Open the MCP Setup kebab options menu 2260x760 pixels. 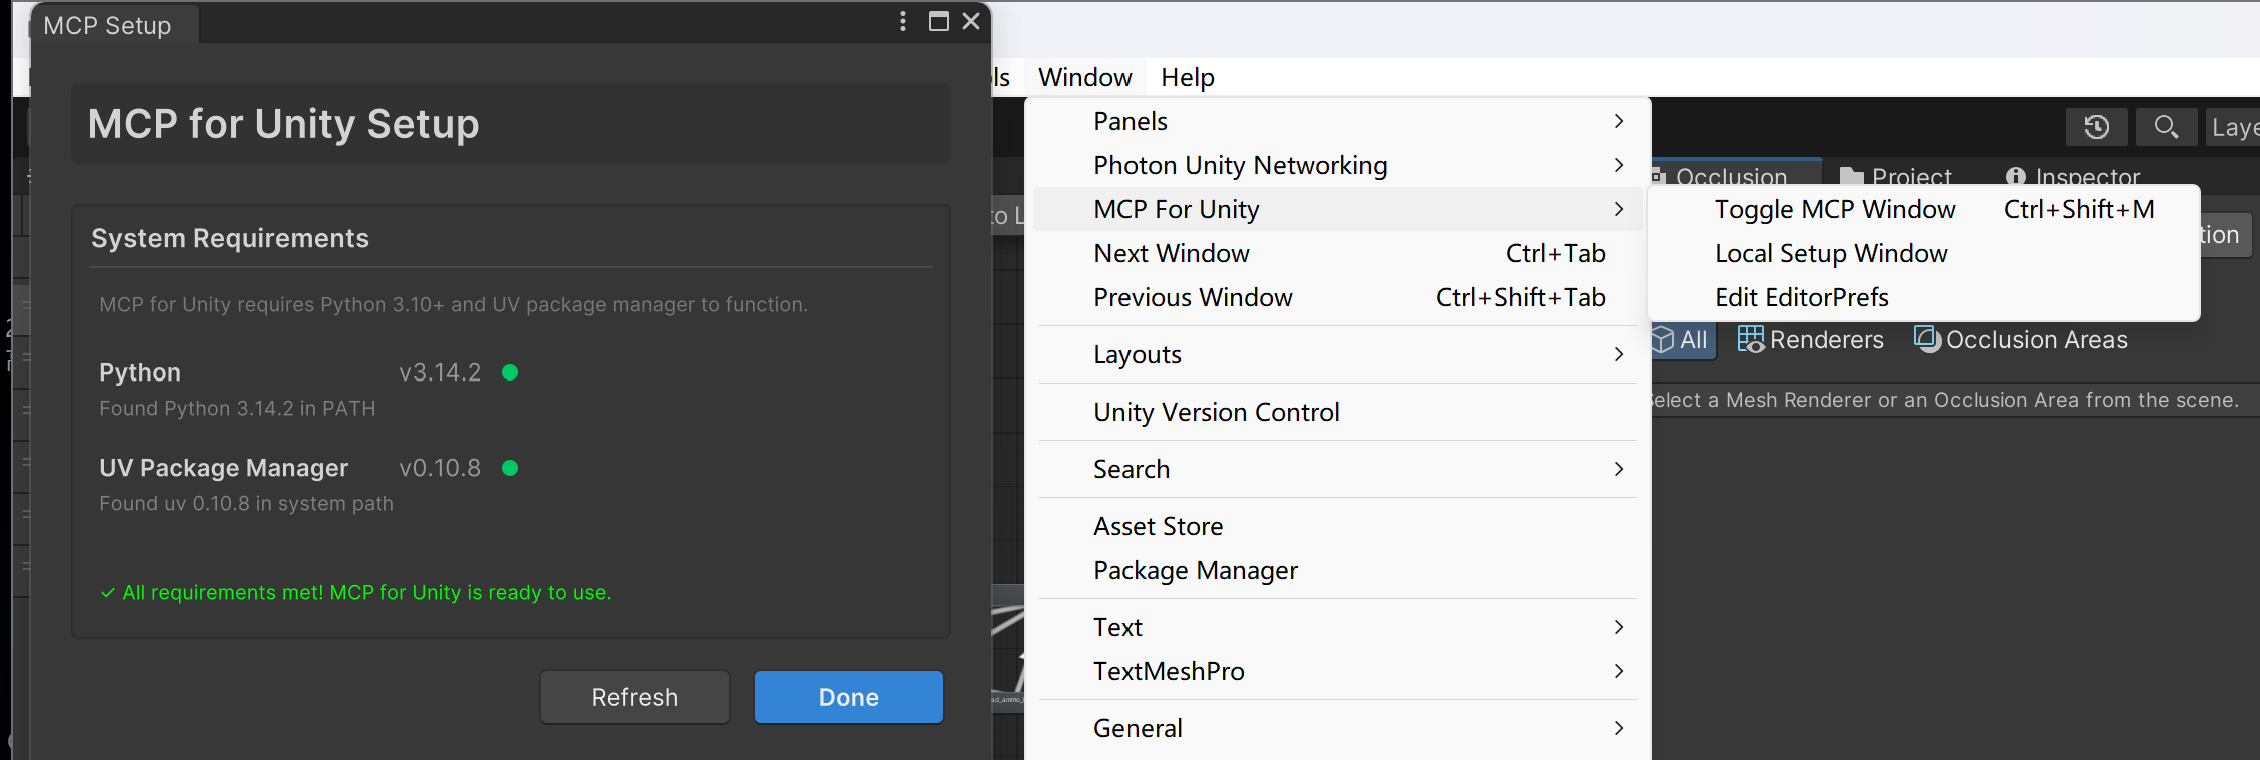[x=903, y=21]
